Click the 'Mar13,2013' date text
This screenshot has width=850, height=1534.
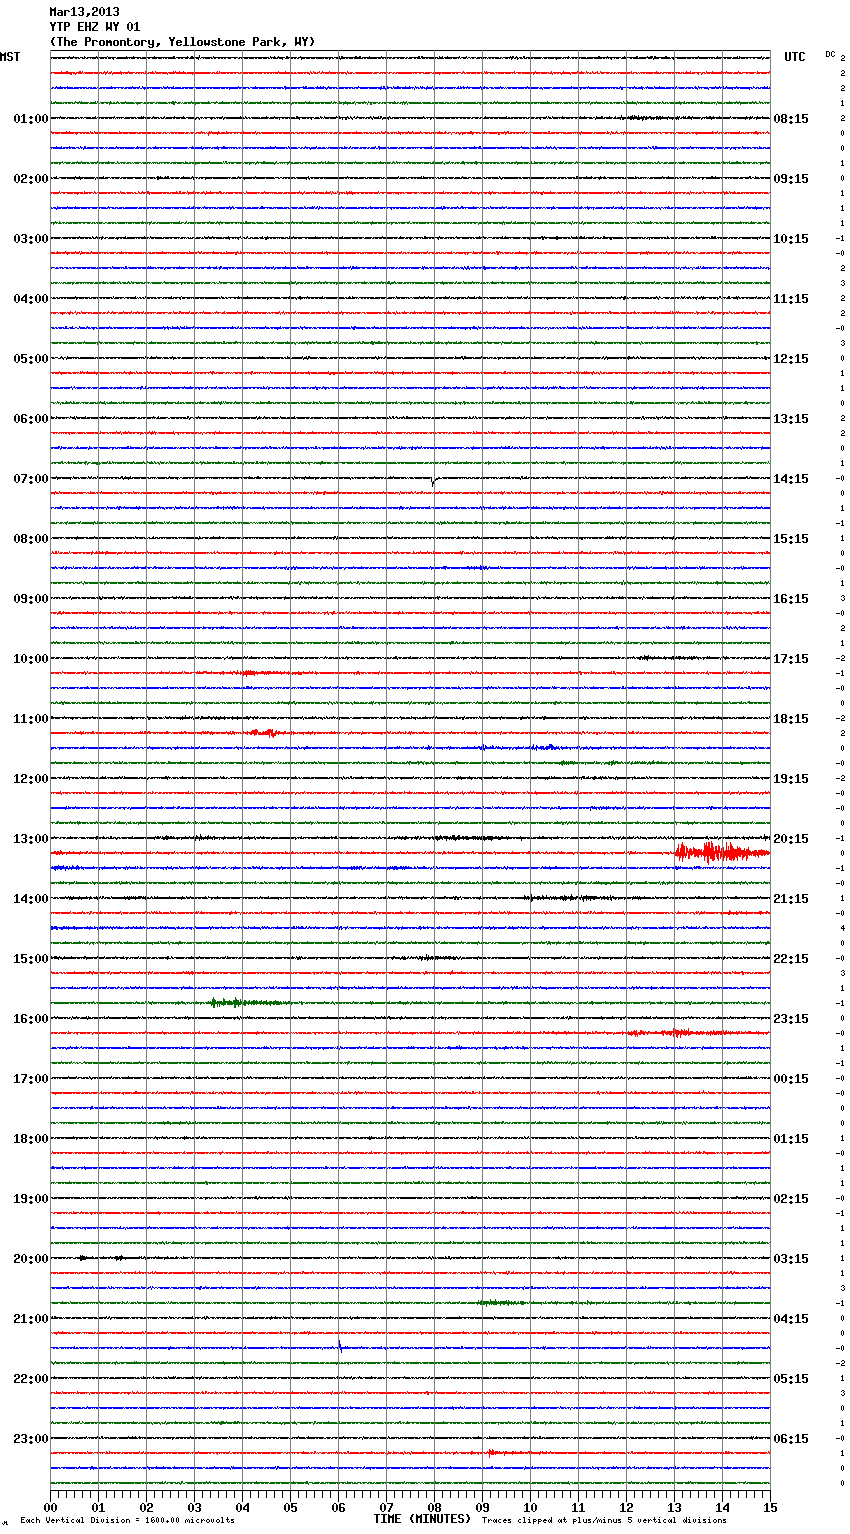point(84,12)
